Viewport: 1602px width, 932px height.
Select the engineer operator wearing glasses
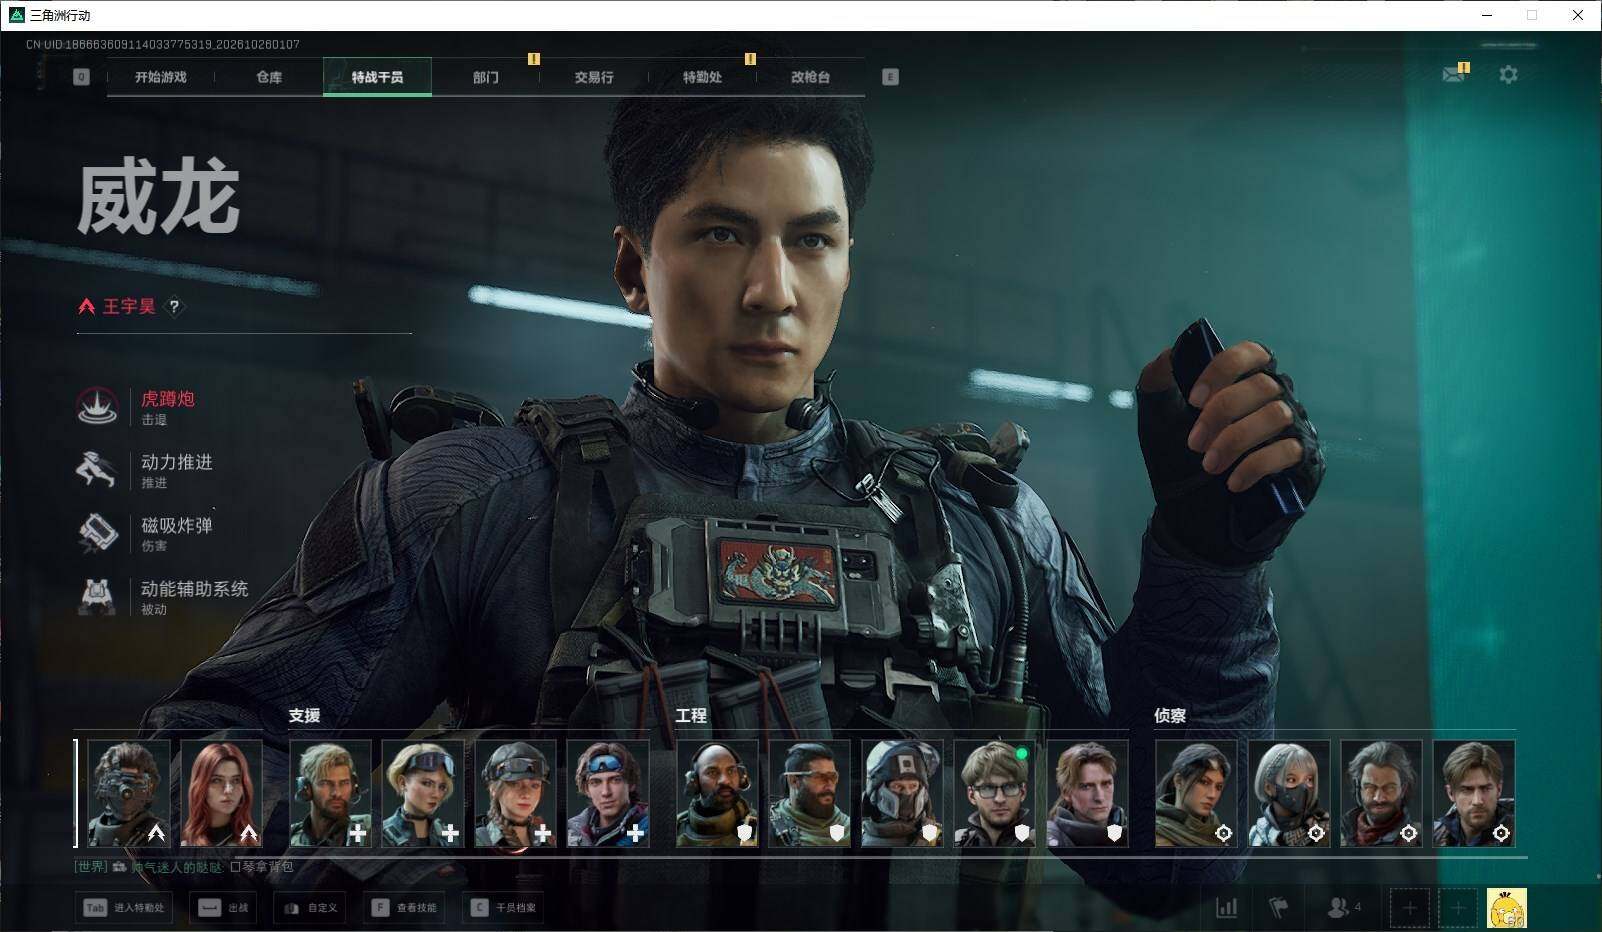pyautogui.click(x=995, y=793)
